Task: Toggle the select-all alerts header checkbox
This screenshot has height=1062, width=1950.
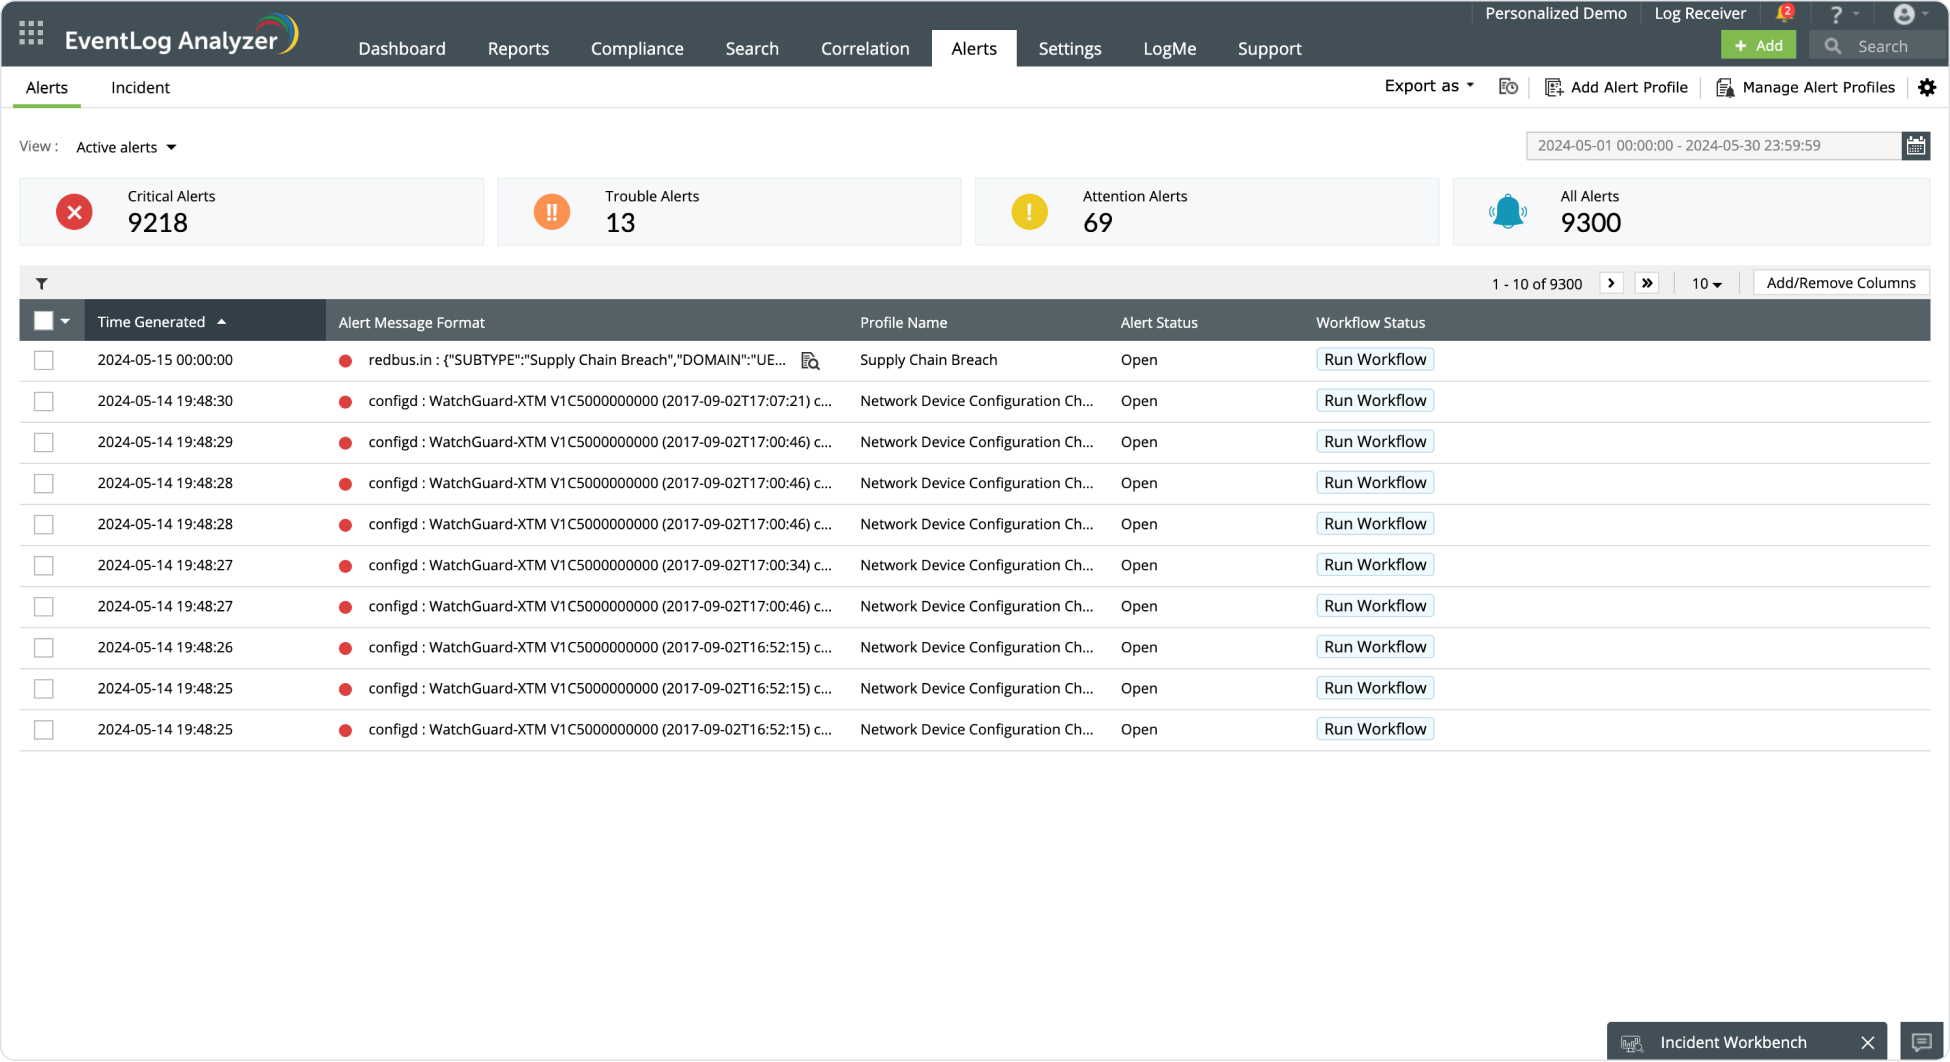Action: (x=44, y=321)
